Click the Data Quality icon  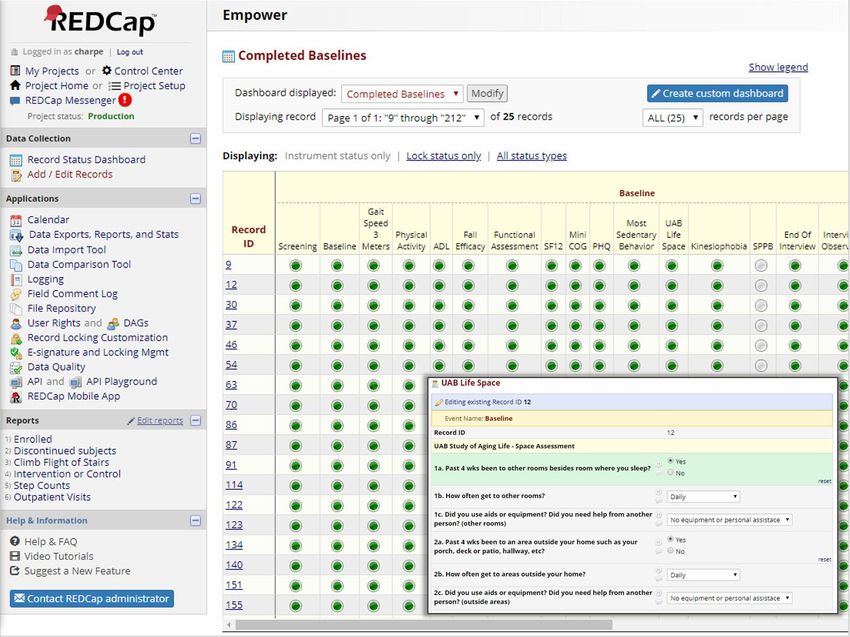point(16,367)
